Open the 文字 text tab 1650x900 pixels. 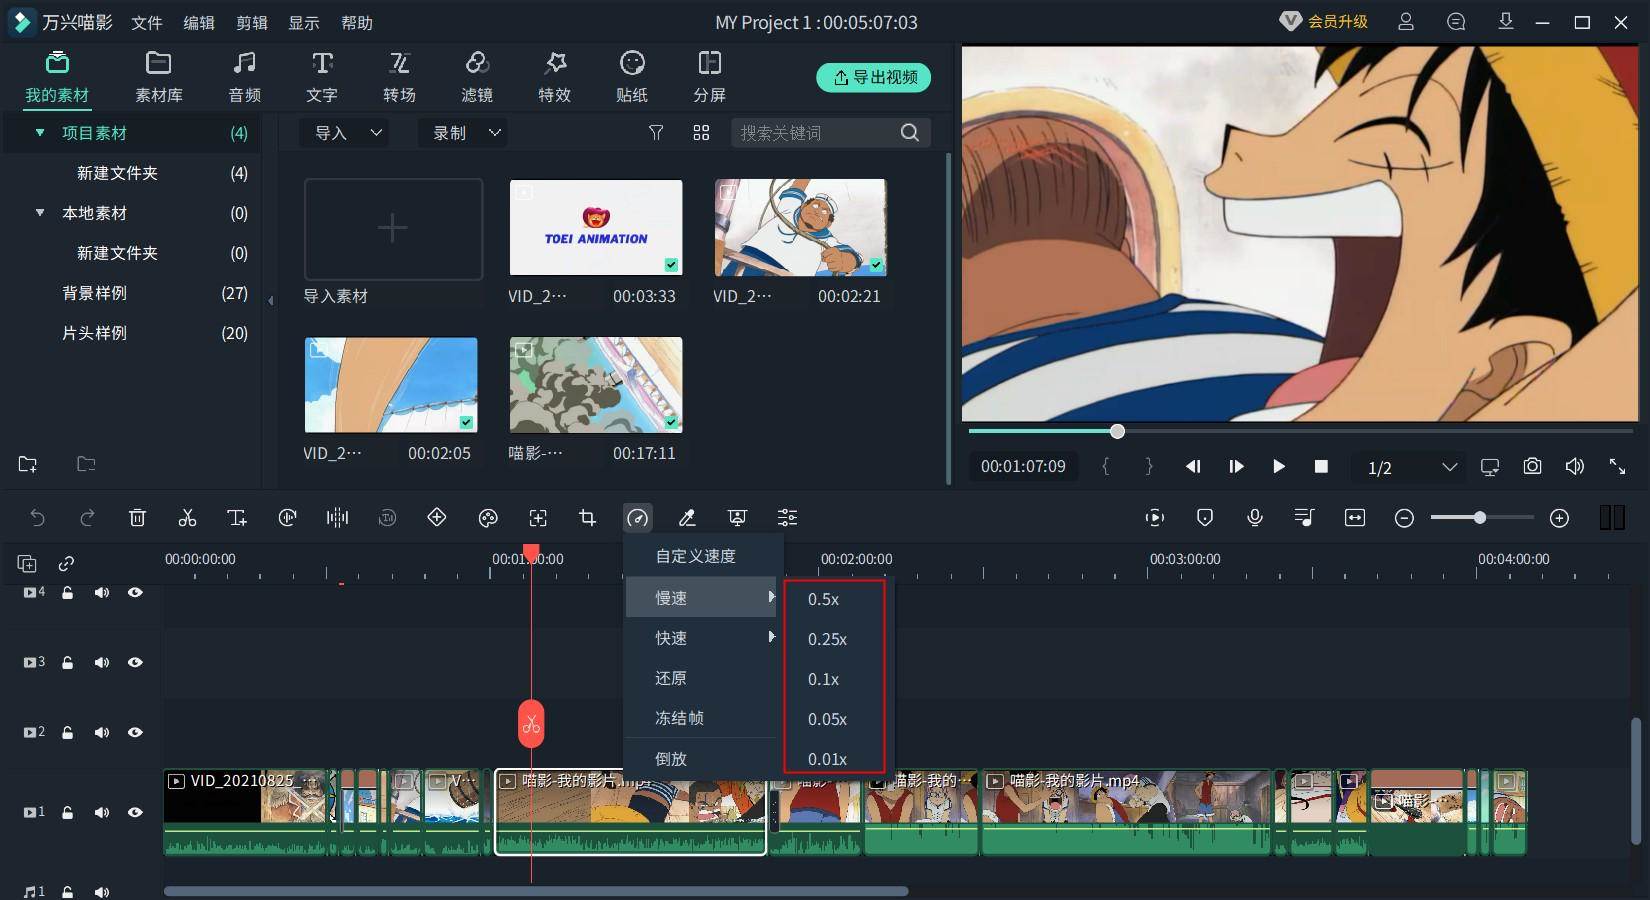tap(322, 77)
